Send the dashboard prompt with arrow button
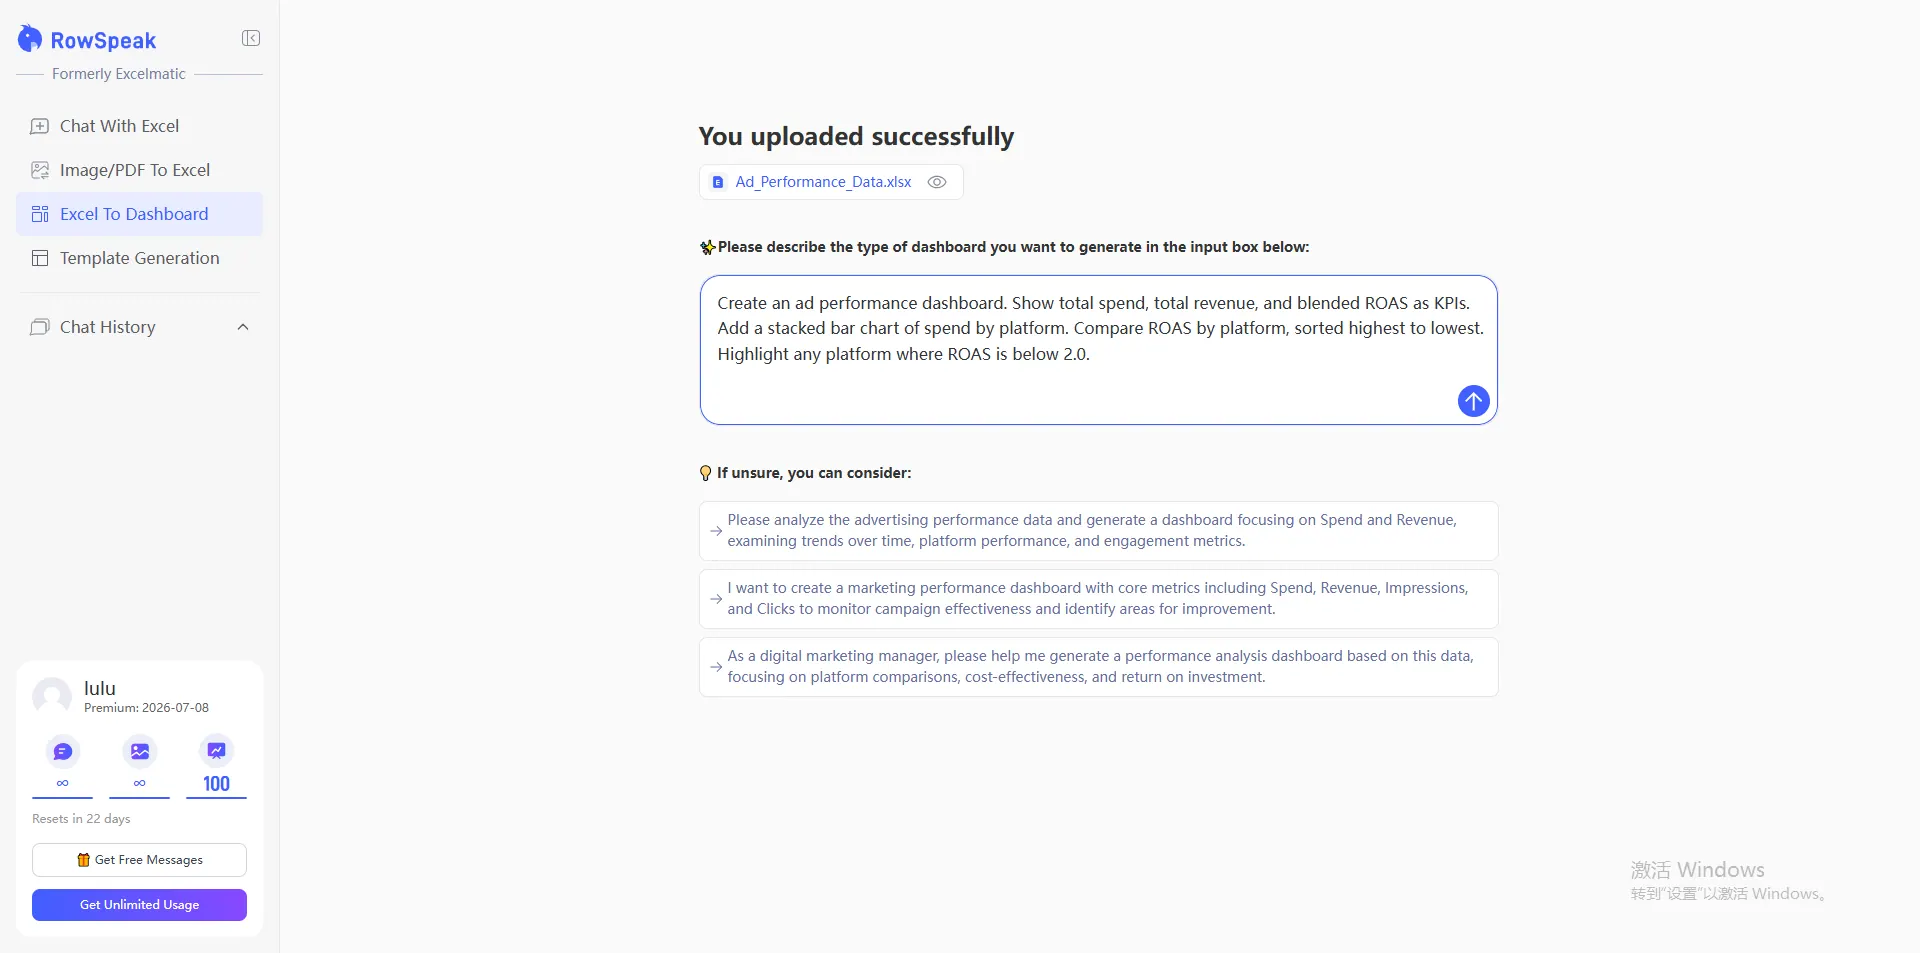1920x953 pixels. click(1473, 401)
